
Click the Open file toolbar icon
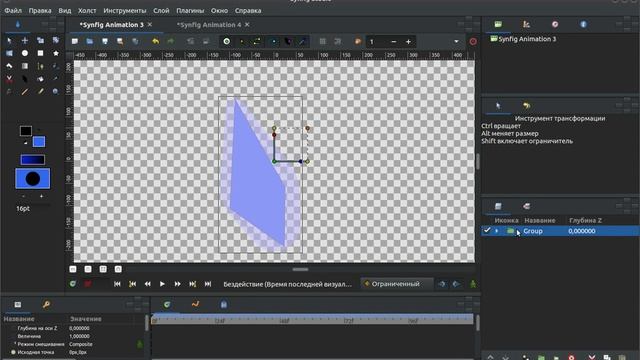(90, 41)
